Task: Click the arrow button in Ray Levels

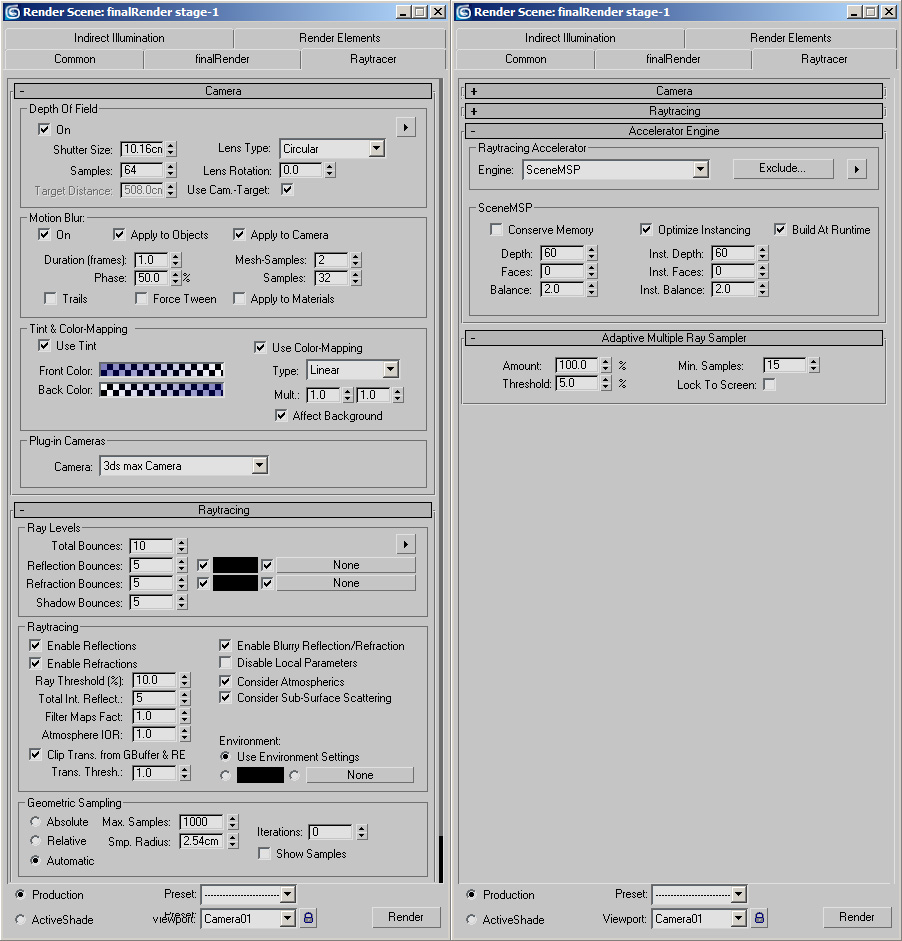Action: point(405,544)
